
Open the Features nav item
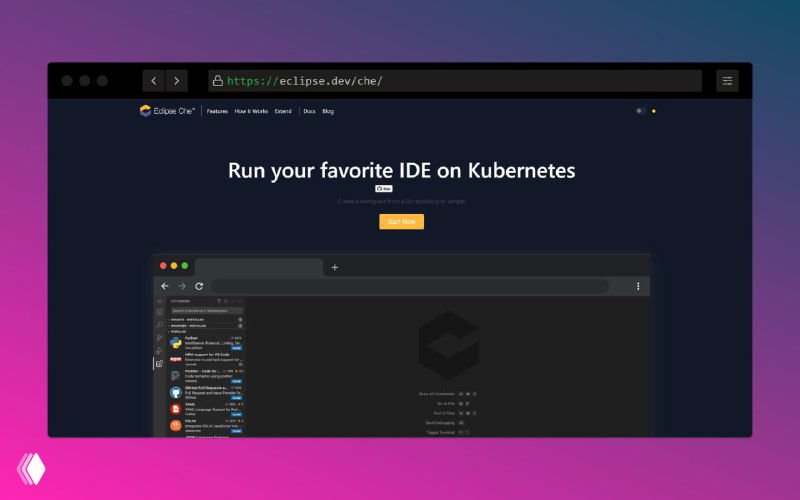point(217,111)
